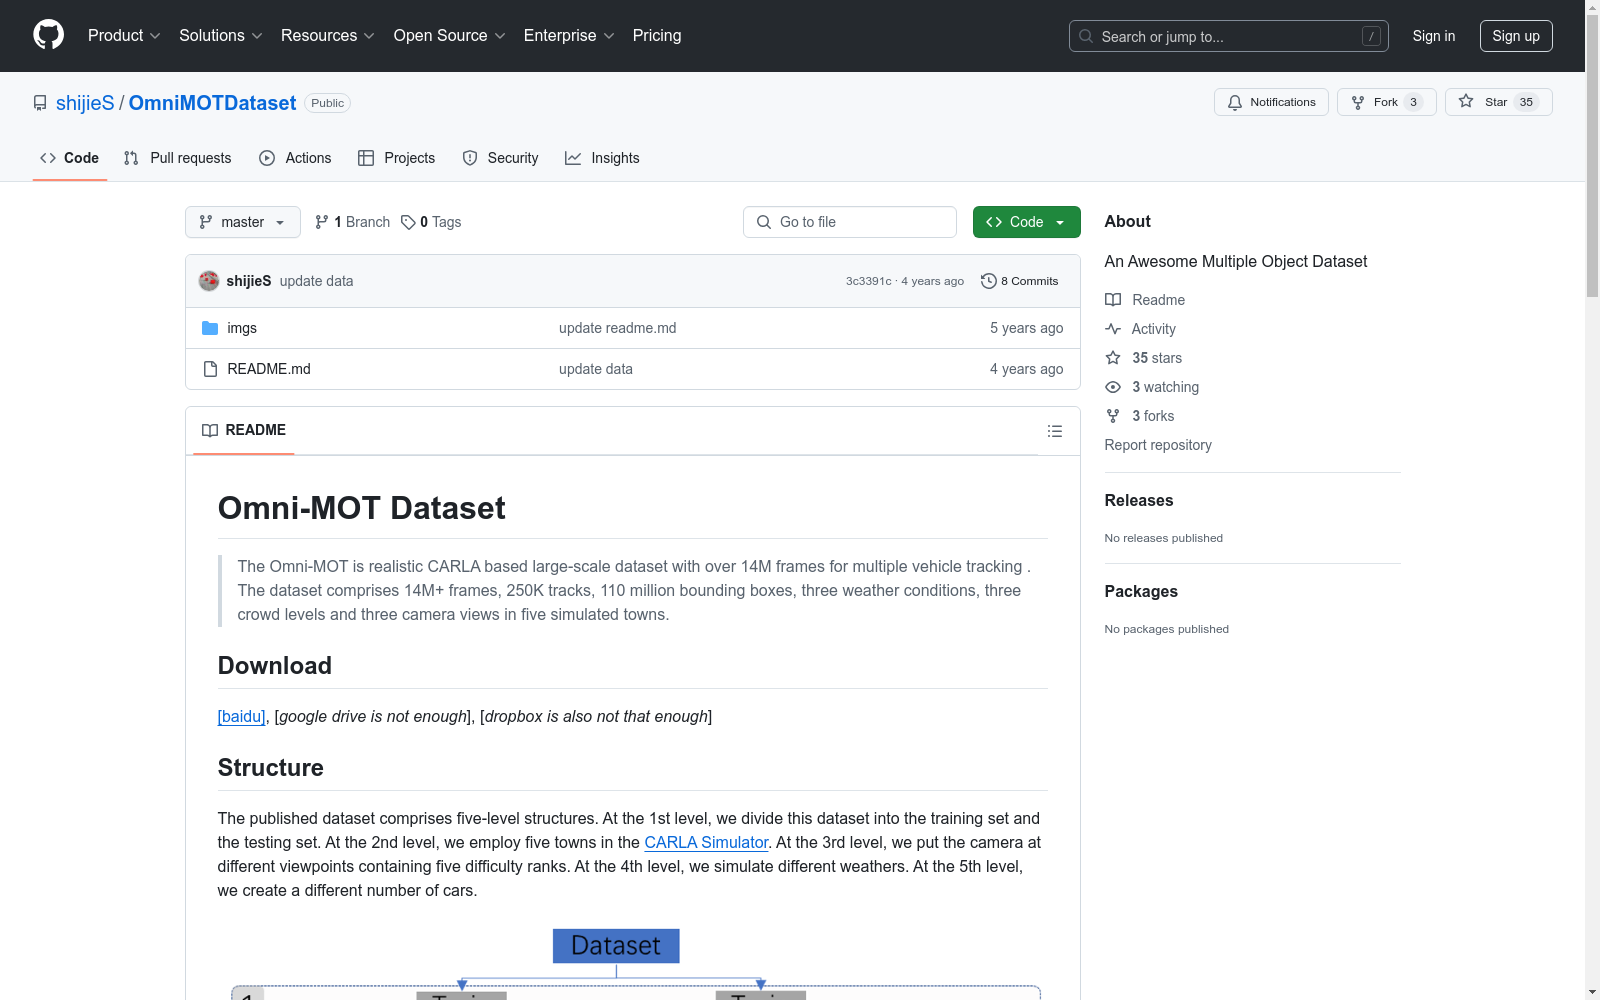Open the master branch selector
1600x1000 pixels.
pos(243,222)
